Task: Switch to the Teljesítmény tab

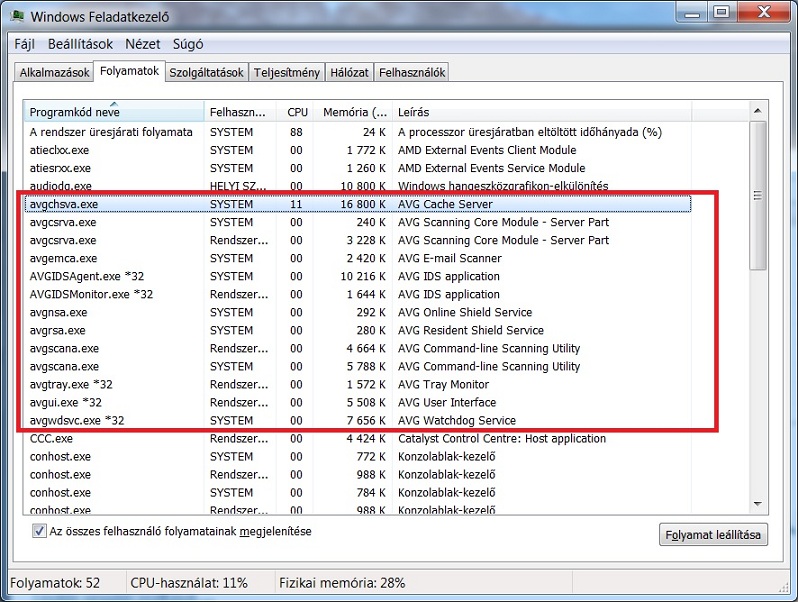Action: 287,72
